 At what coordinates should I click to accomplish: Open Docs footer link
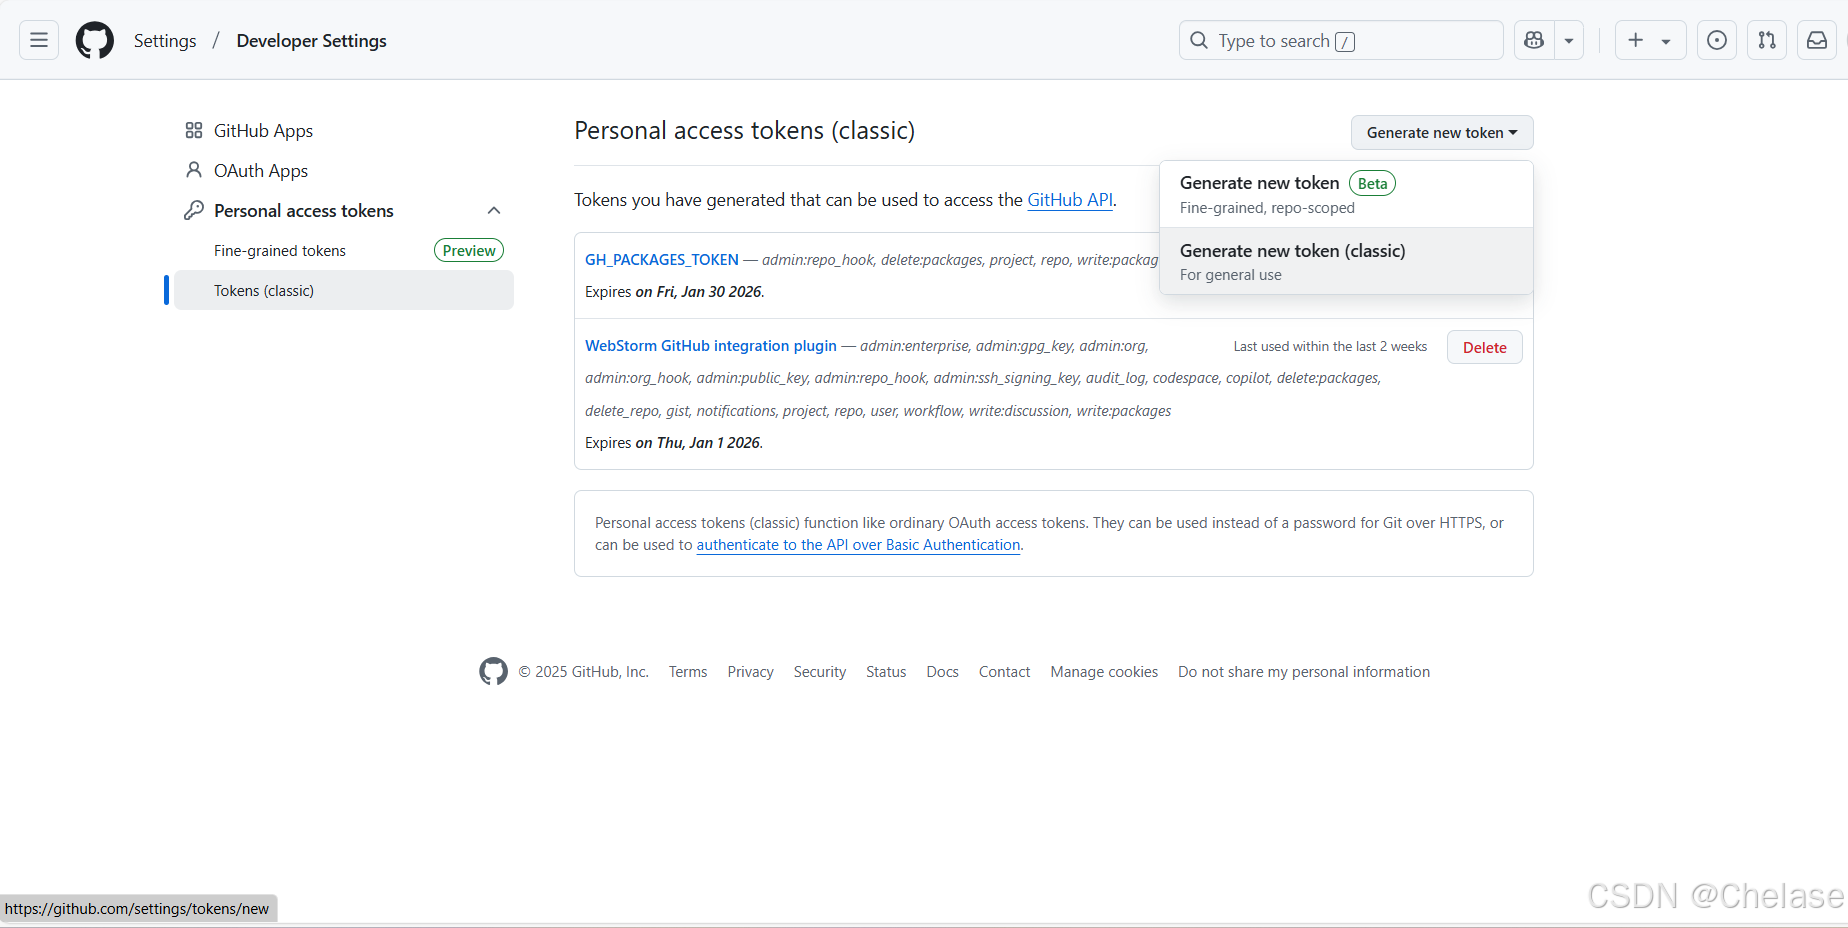(943, 672)
